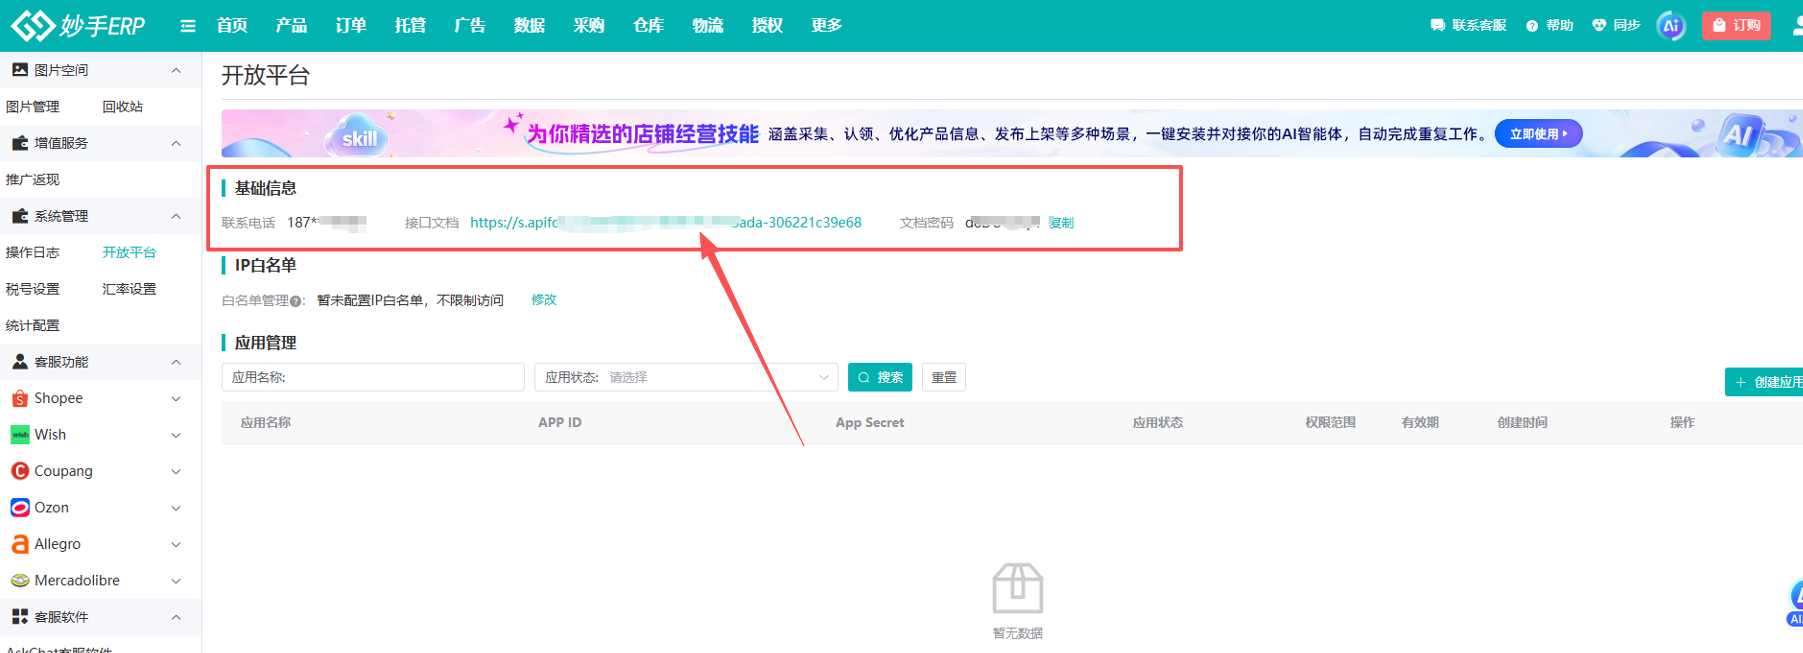Open the 应用状态 dropdown
This screenshot has height=653, width=1803.
click(686, 377)
